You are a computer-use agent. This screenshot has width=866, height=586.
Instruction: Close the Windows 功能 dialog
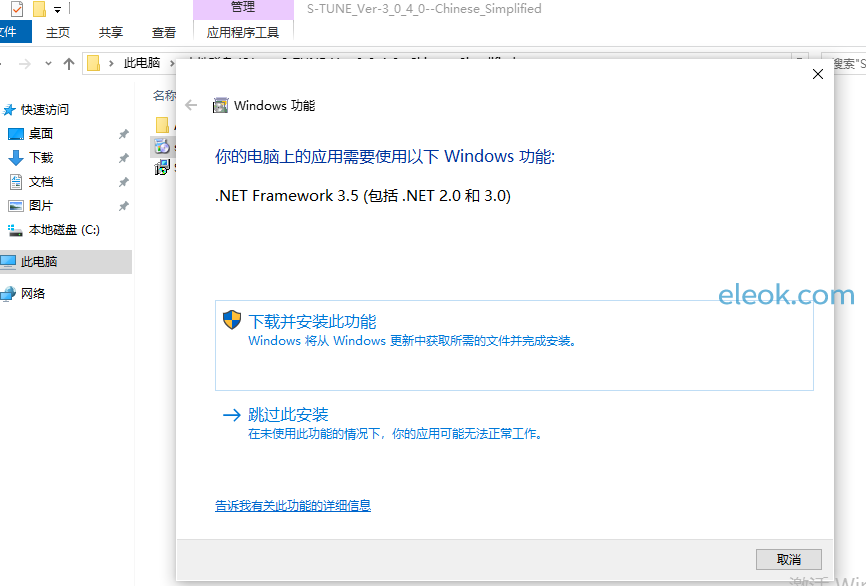[817, 74]
